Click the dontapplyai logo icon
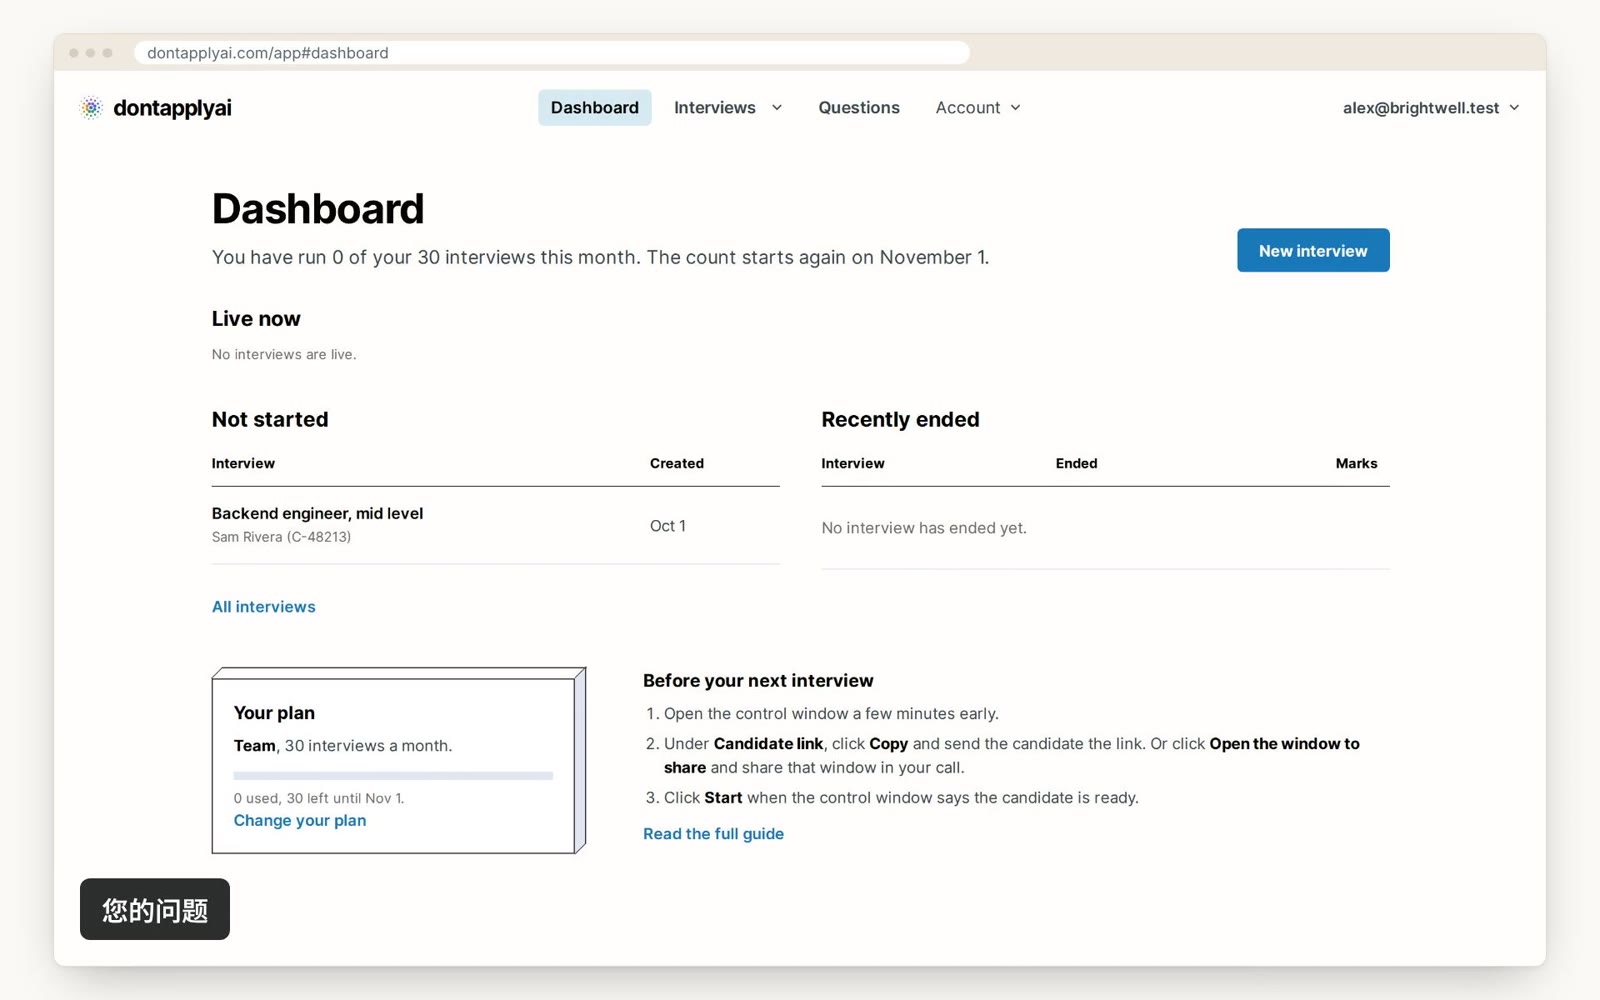 tap(91, 108)
